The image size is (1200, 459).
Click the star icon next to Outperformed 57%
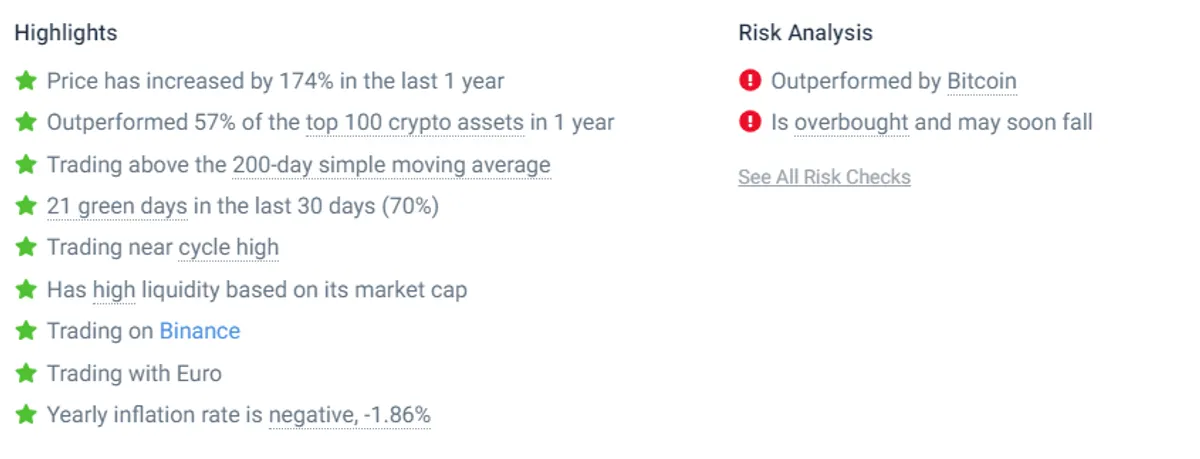26,122
